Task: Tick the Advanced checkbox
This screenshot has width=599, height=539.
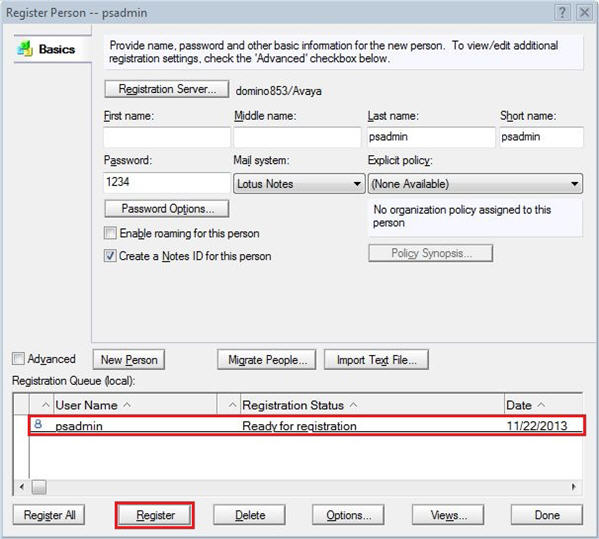Action: coord(18,359)
